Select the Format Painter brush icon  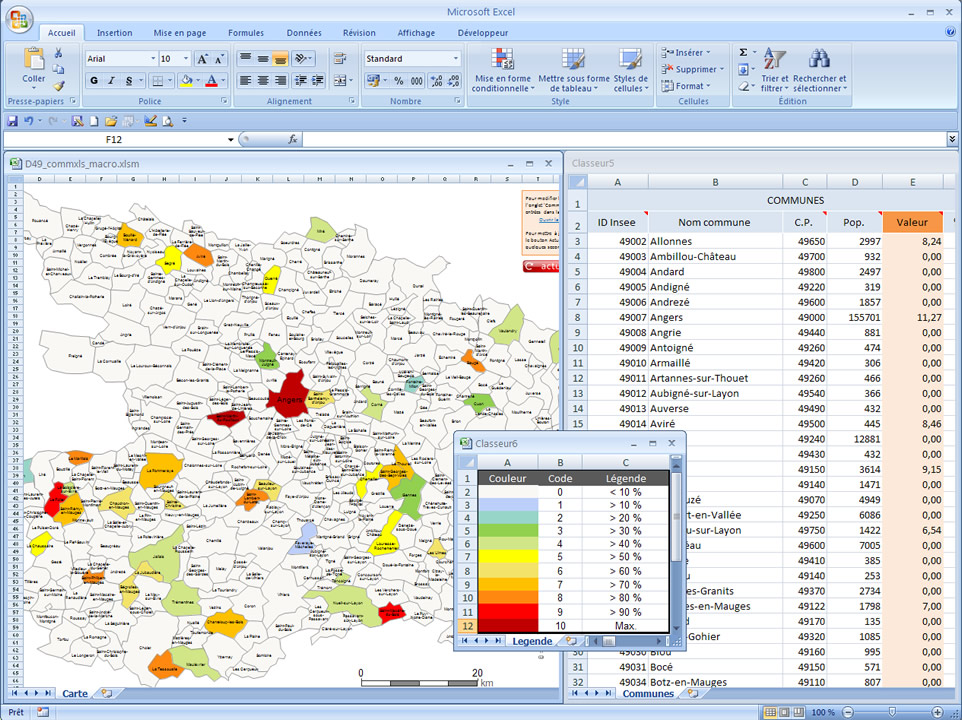click(x=58, y=86)
